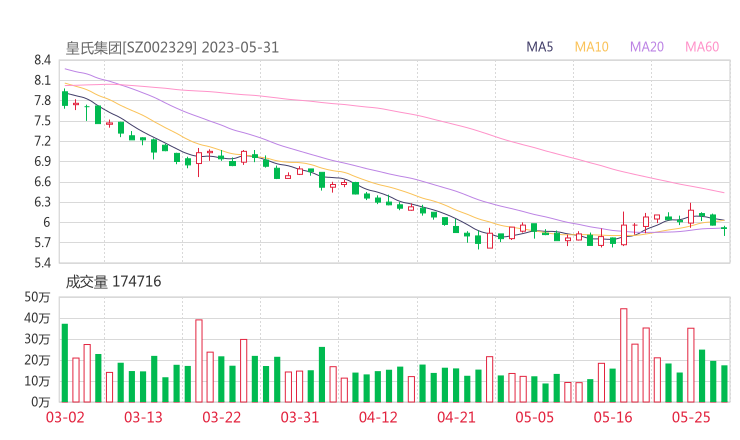
Task: Click the 20万 volume axis label
Action: 37,360
